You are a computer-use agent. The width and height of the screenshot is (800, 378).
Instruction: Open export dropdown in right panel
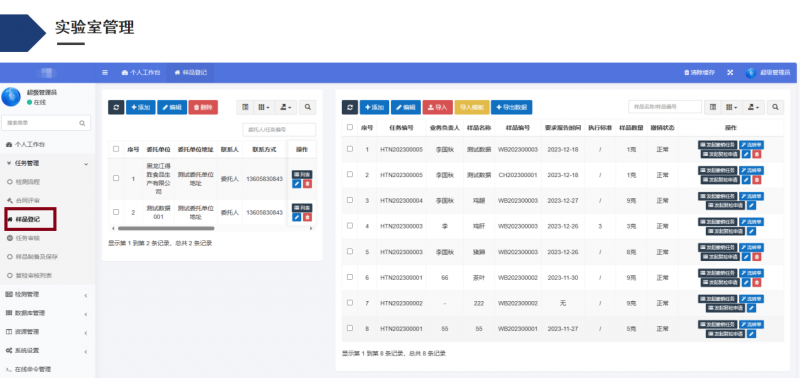[754, 107]
